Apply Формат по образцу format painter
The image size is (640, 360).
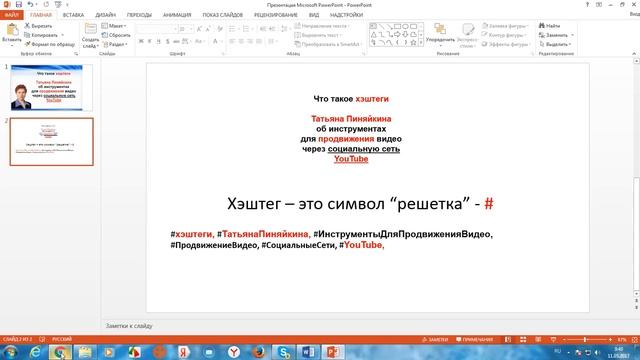[49, 44]
